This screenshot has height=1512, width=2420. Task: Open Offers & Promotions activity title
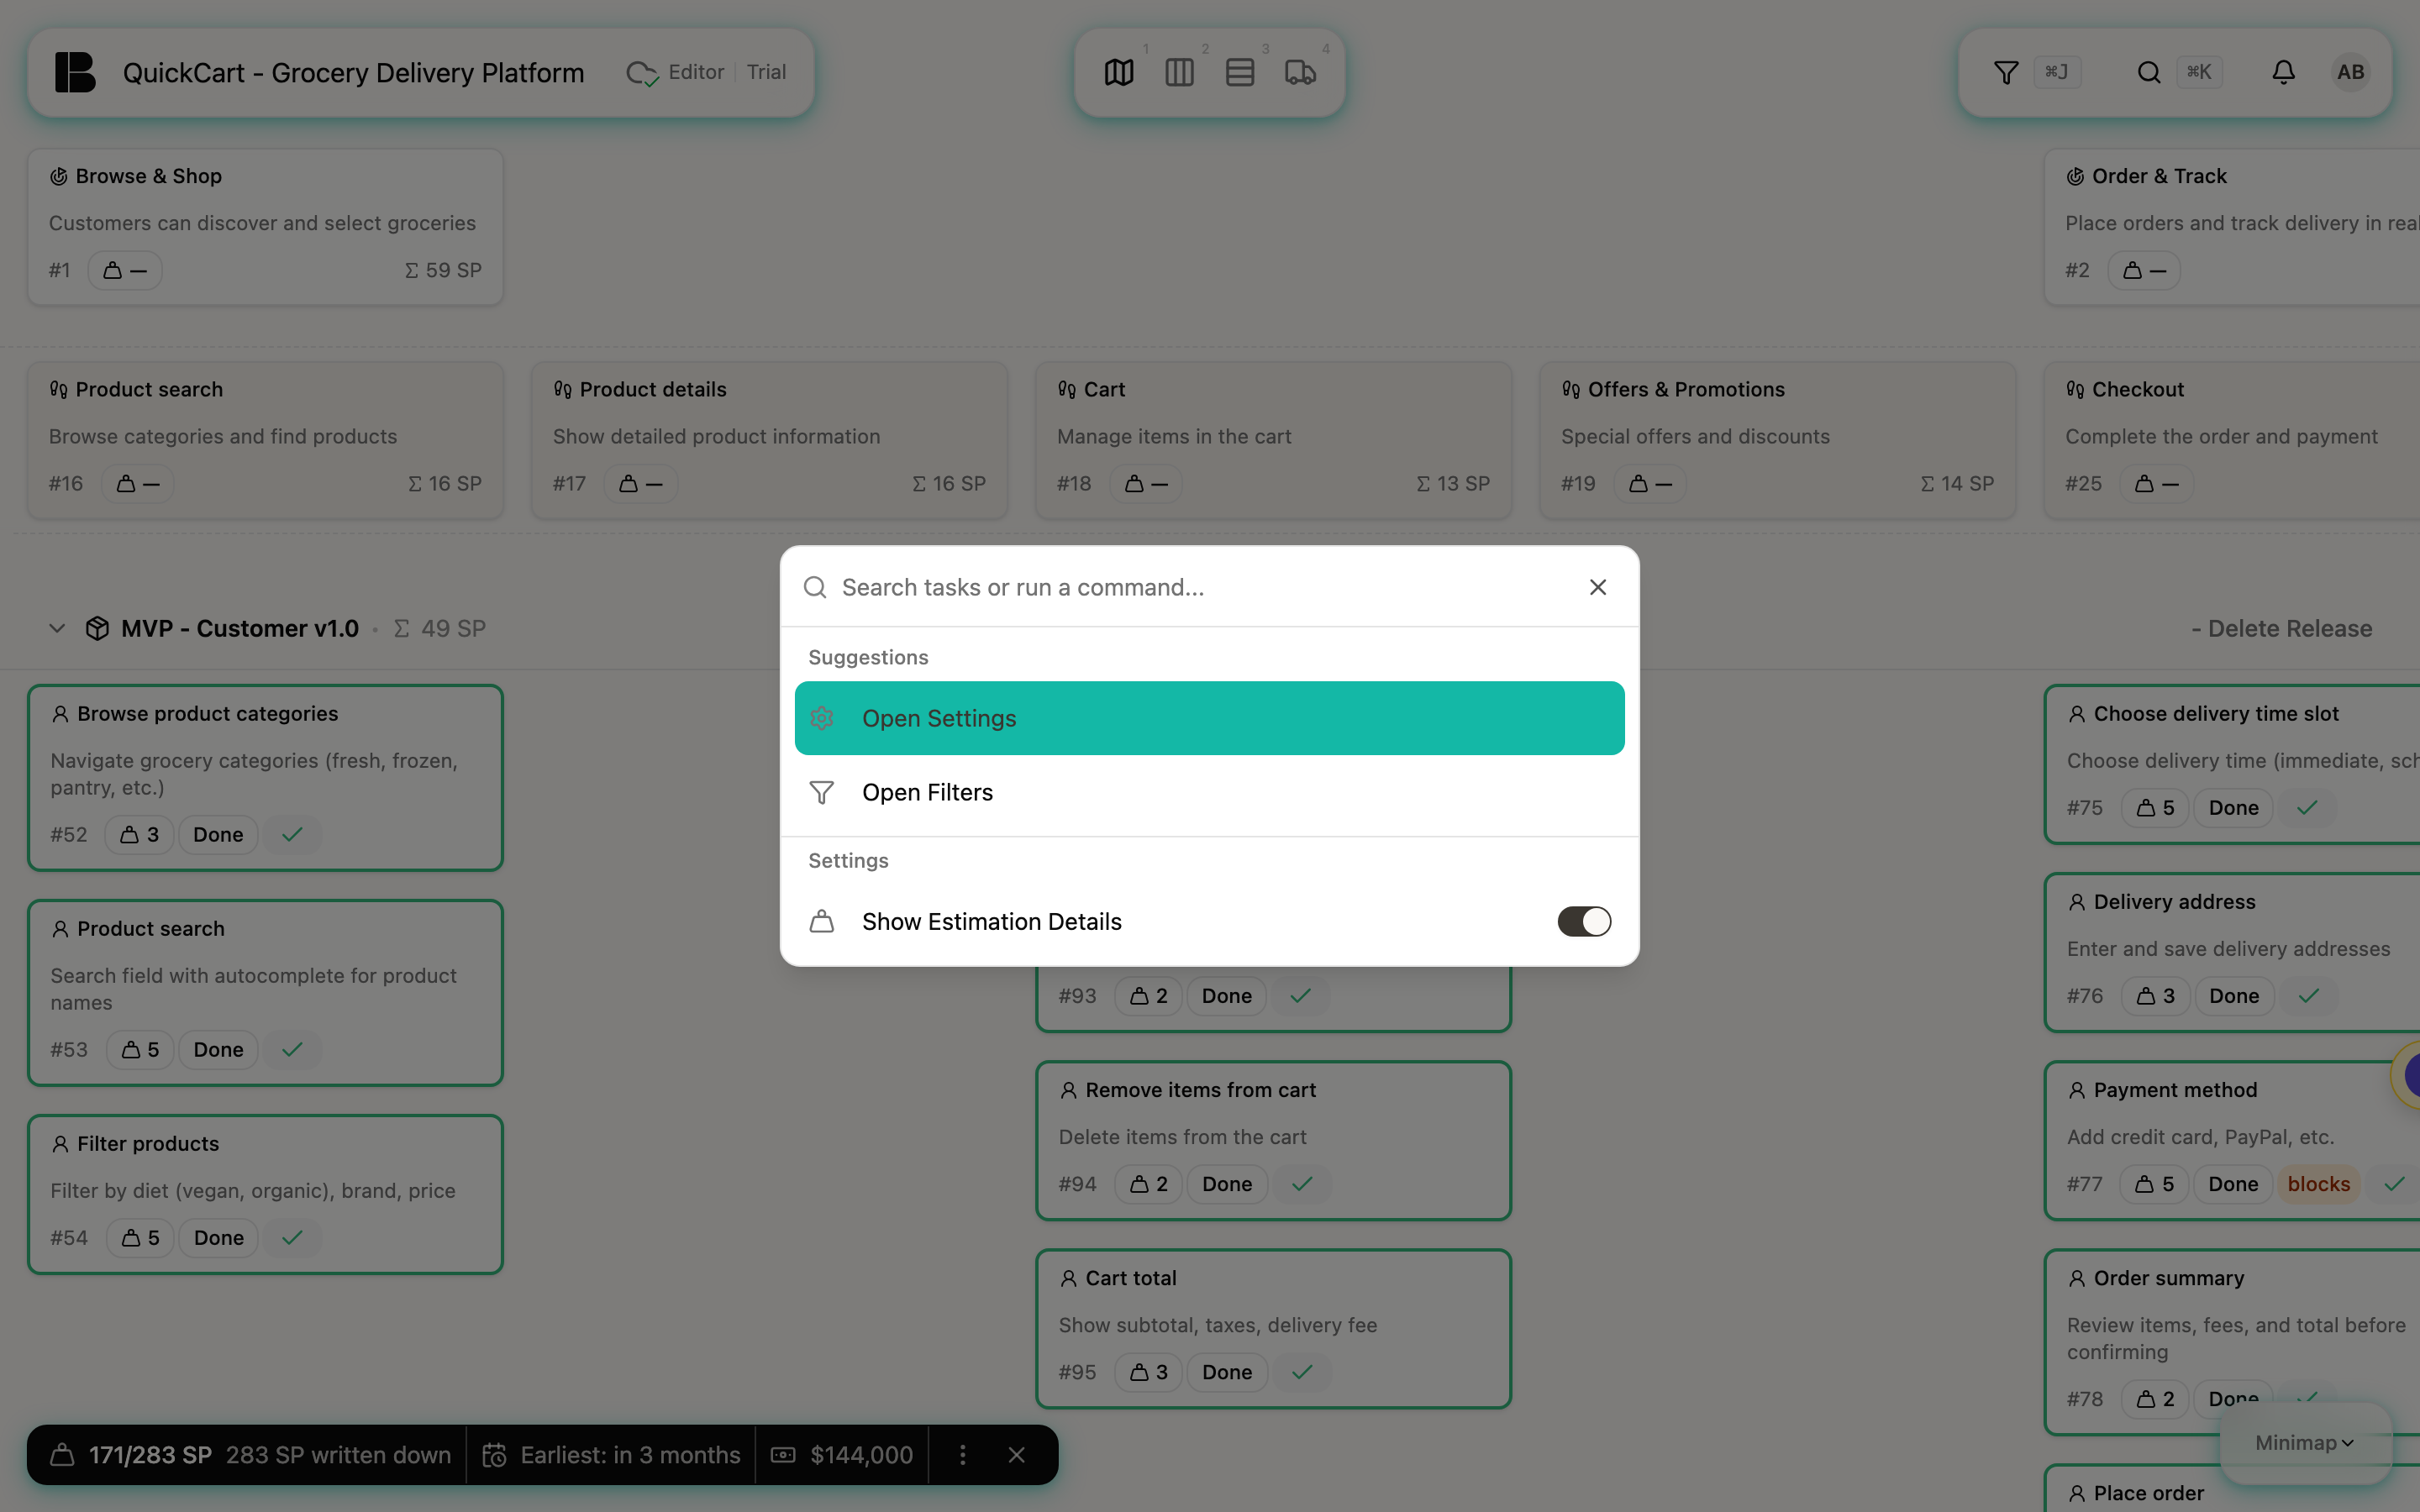pos(1686,389)
